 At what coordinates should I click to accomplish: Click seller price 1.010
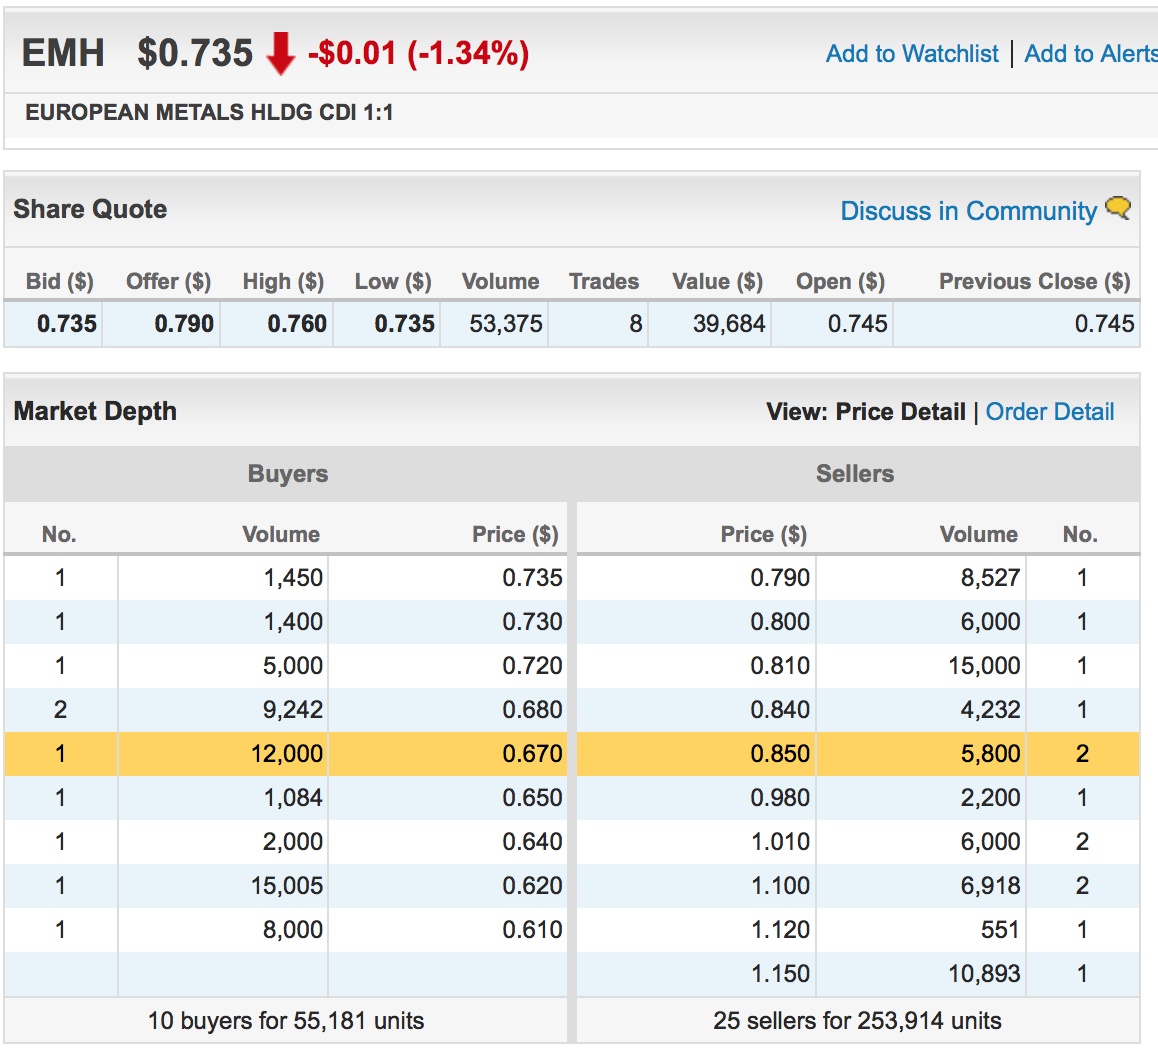pos(781,841)
